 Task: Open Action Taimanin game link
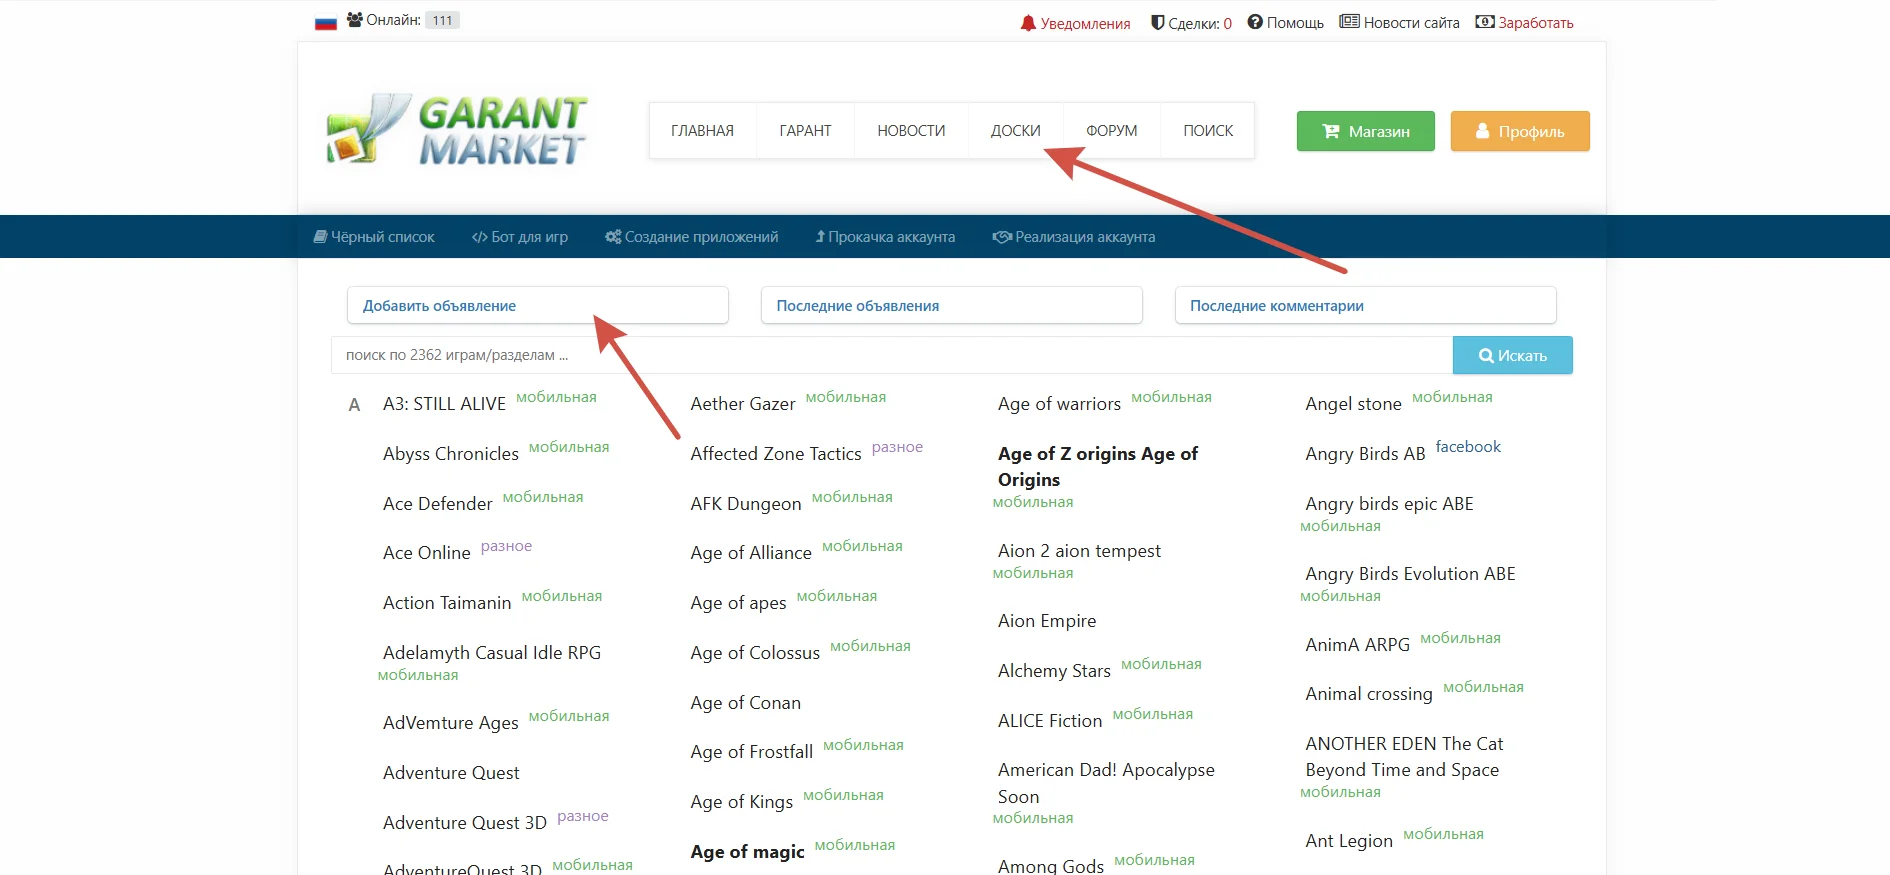tap(447, 603)
